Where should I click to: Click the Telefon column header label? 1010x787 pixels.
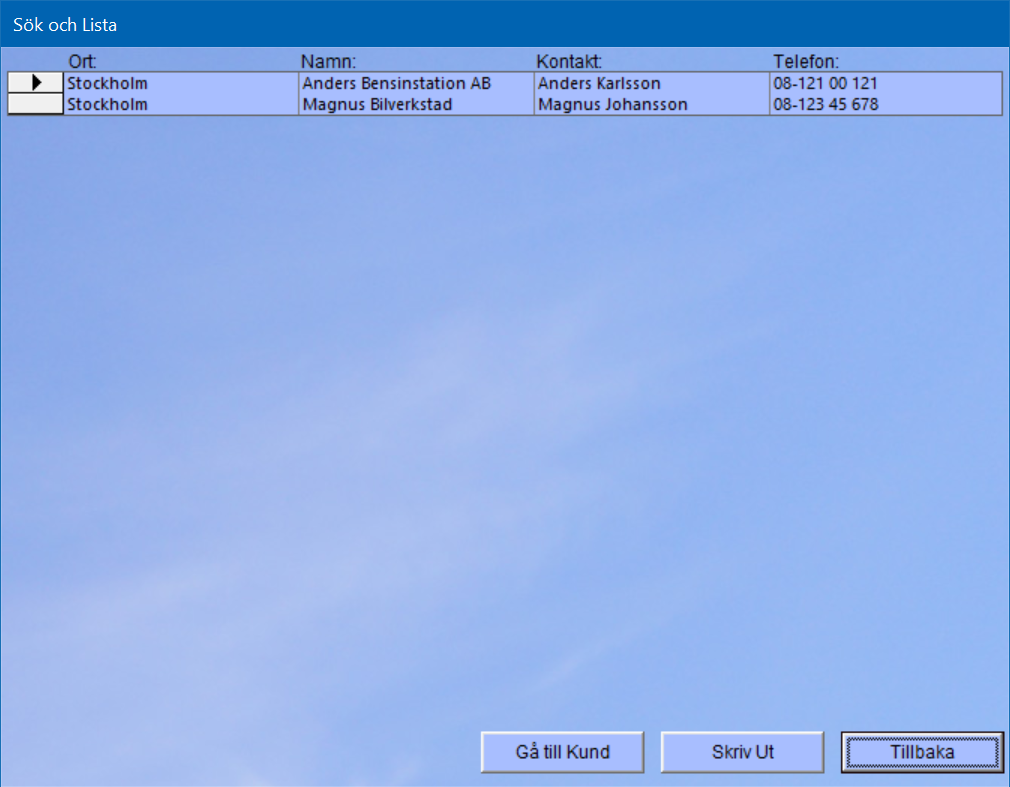[x=805, y=61]
